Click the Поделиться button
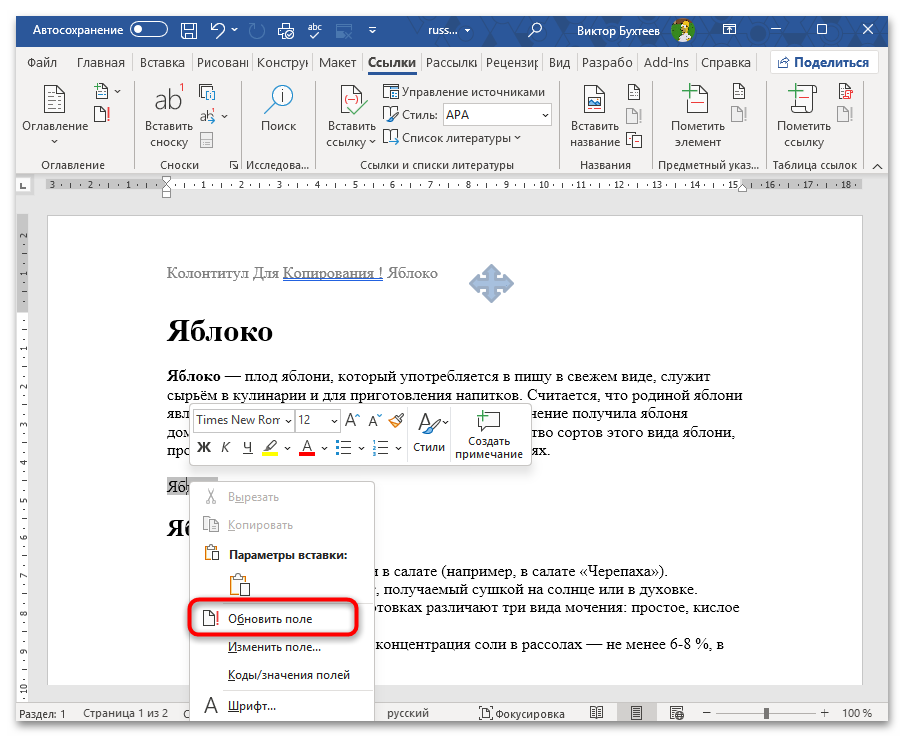The height and width of the screenshot is (737, 904). click(x=823, y=62)
